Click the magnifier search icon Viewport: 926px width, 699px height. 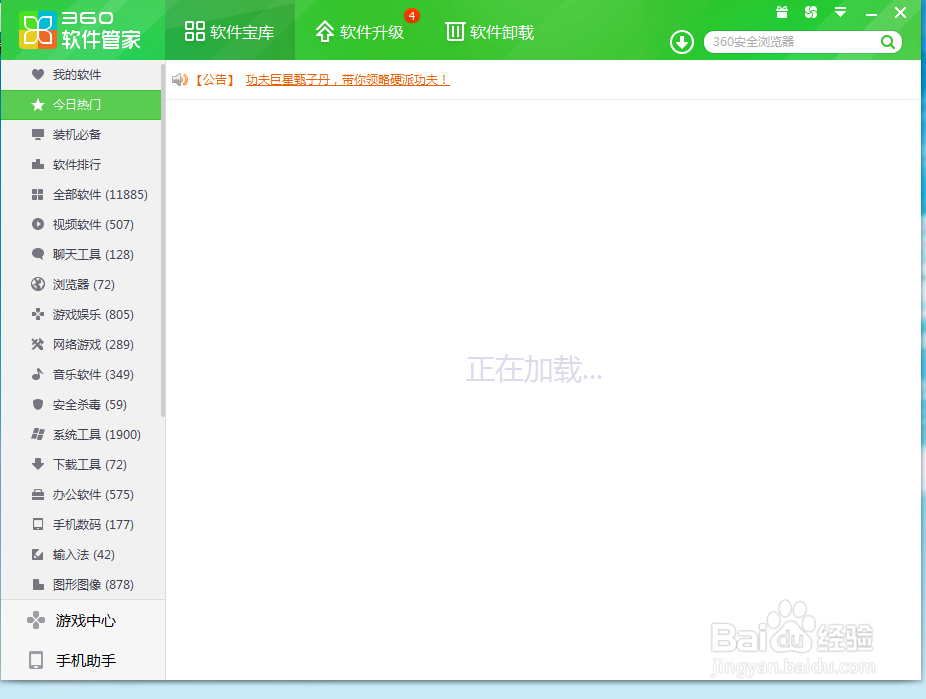pos(888,42)
